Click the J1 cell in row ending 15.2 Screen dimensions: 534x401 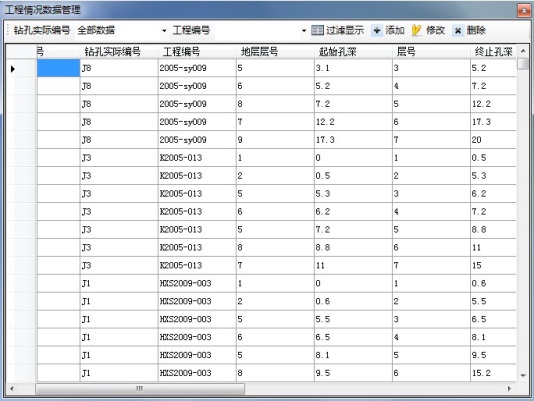pyautogui.click(x=119, y=373)
